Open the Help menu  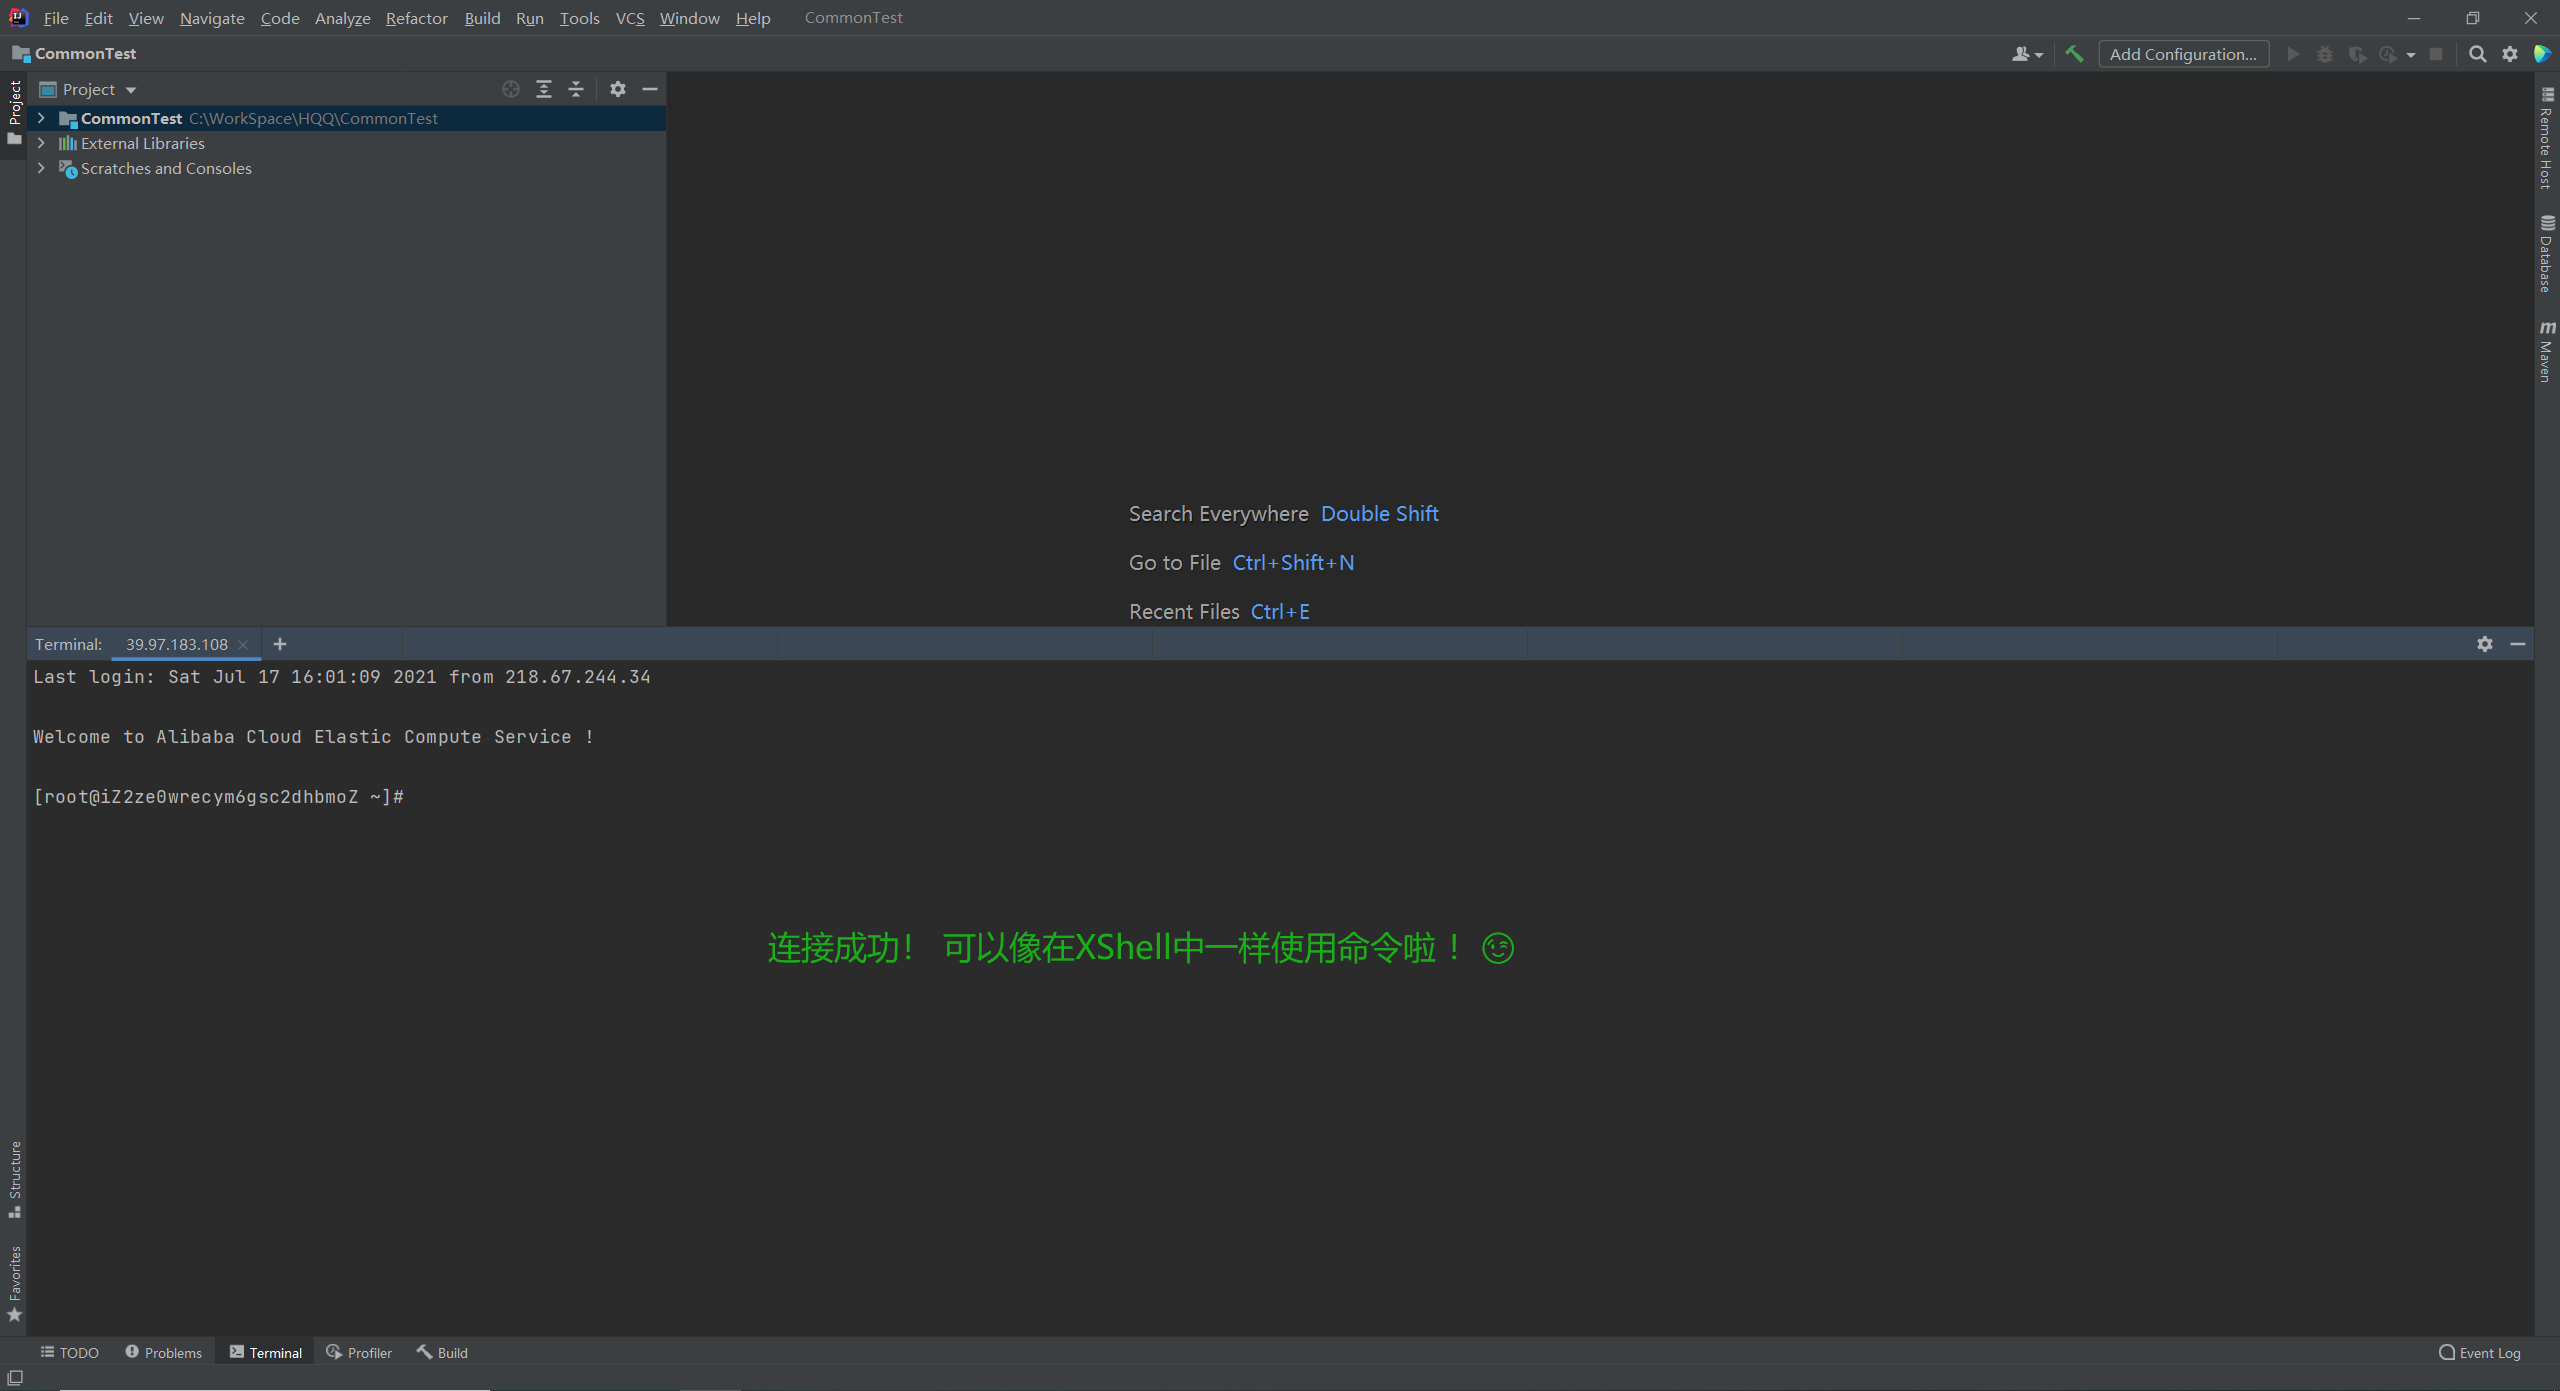753,18
